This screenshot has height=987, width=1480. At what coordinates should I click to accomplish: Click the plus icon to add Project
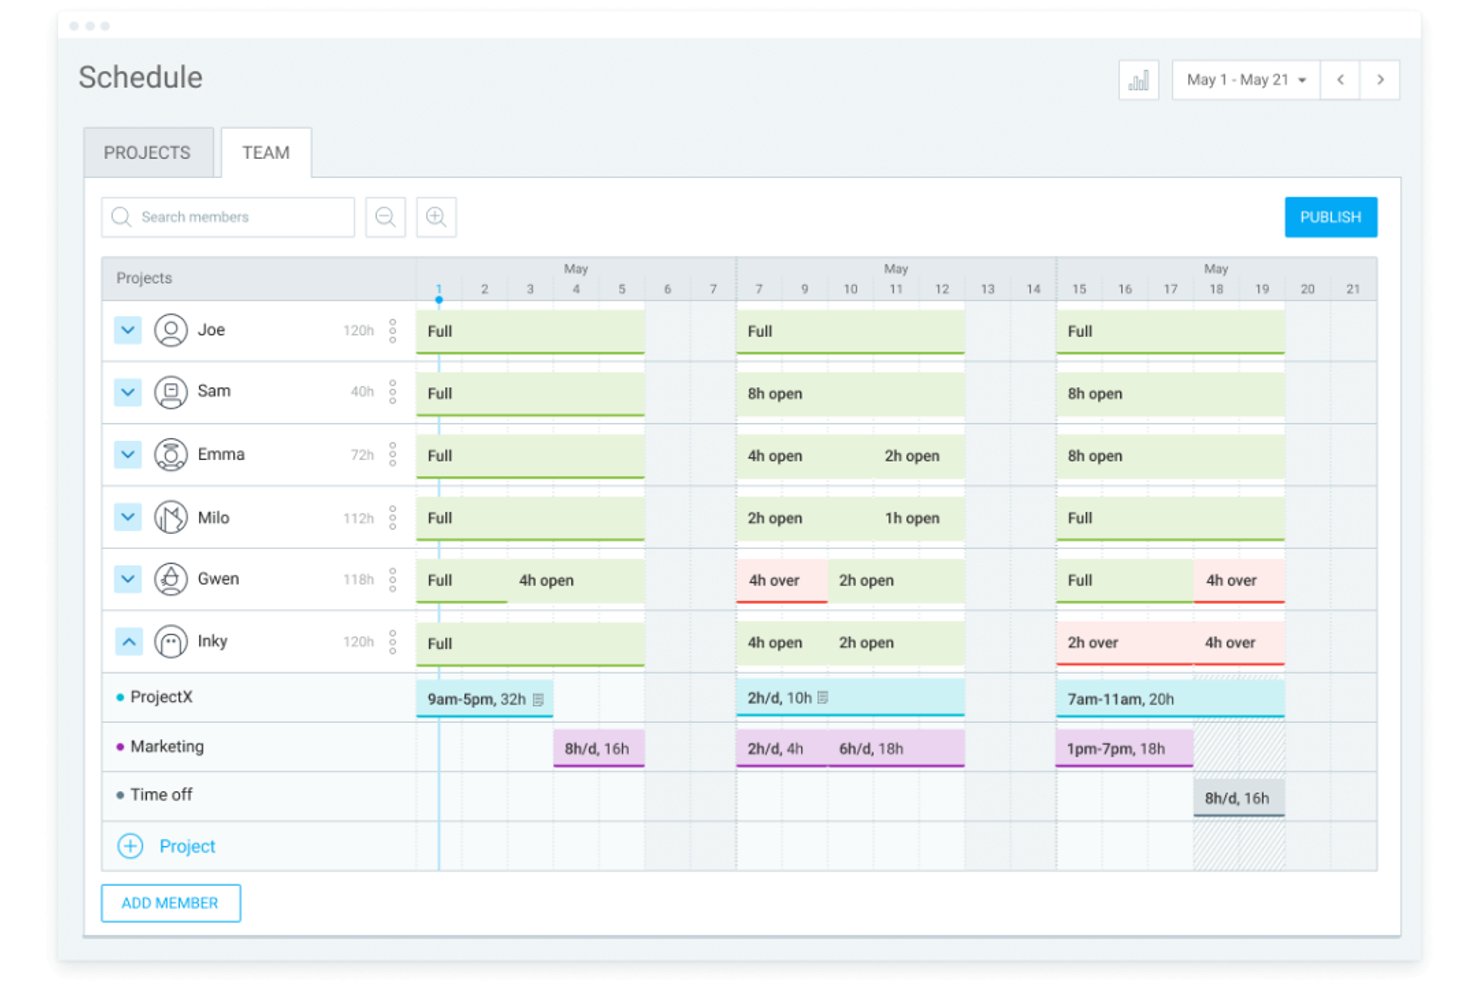click(130, 846)
